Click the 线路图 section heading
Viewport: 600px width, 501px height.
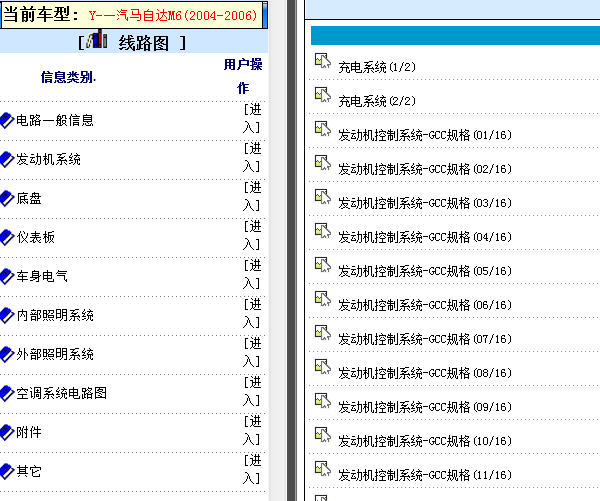(x=143, y=43)
